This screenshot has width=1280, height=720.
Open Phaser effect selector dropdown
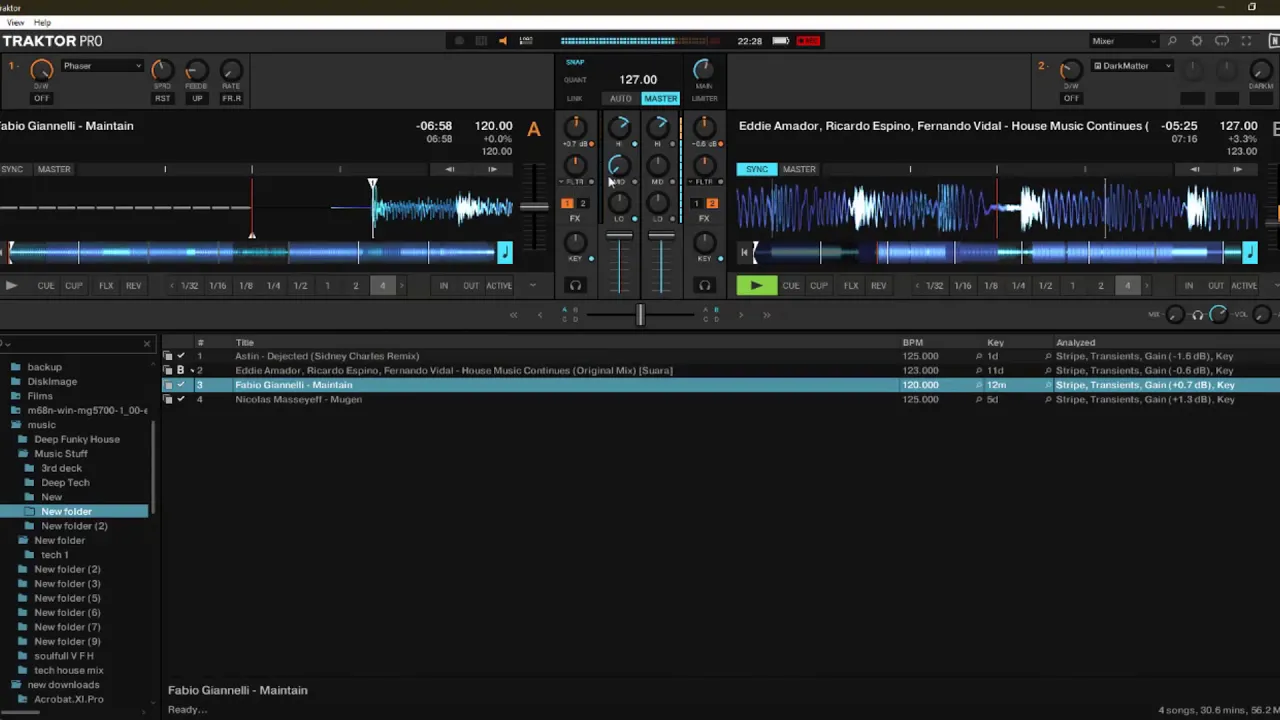coord(102,66)
